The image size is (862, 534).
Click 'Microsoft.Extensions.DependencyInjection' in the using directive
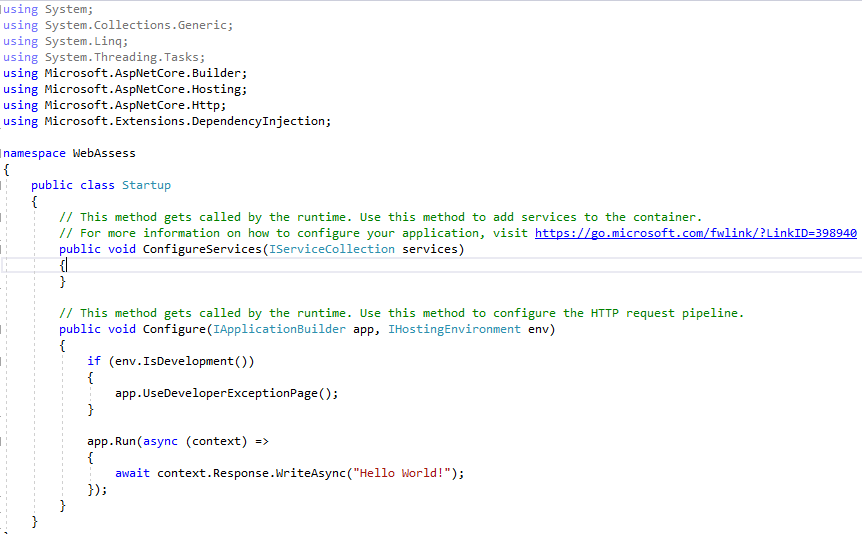click(x=185, y=121)
